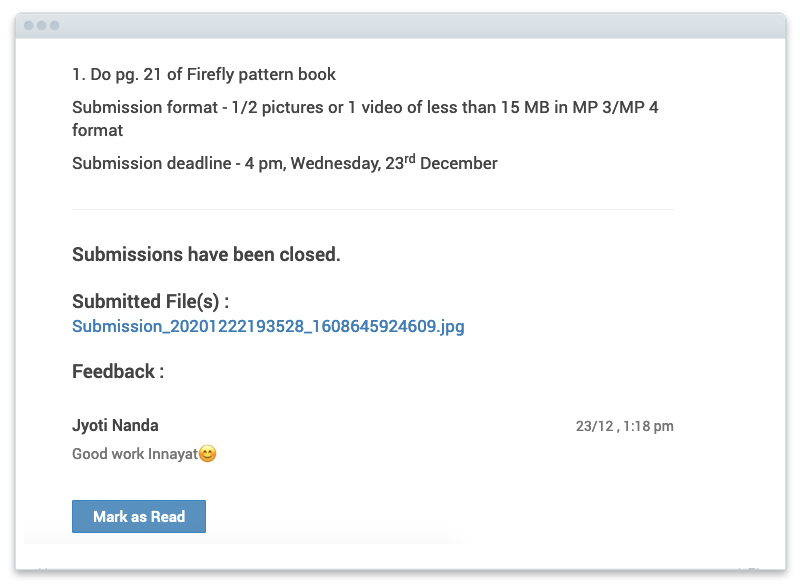This screenshot has width=800, height=587.
Task: Click the first grey window dot
Action: 29,25
